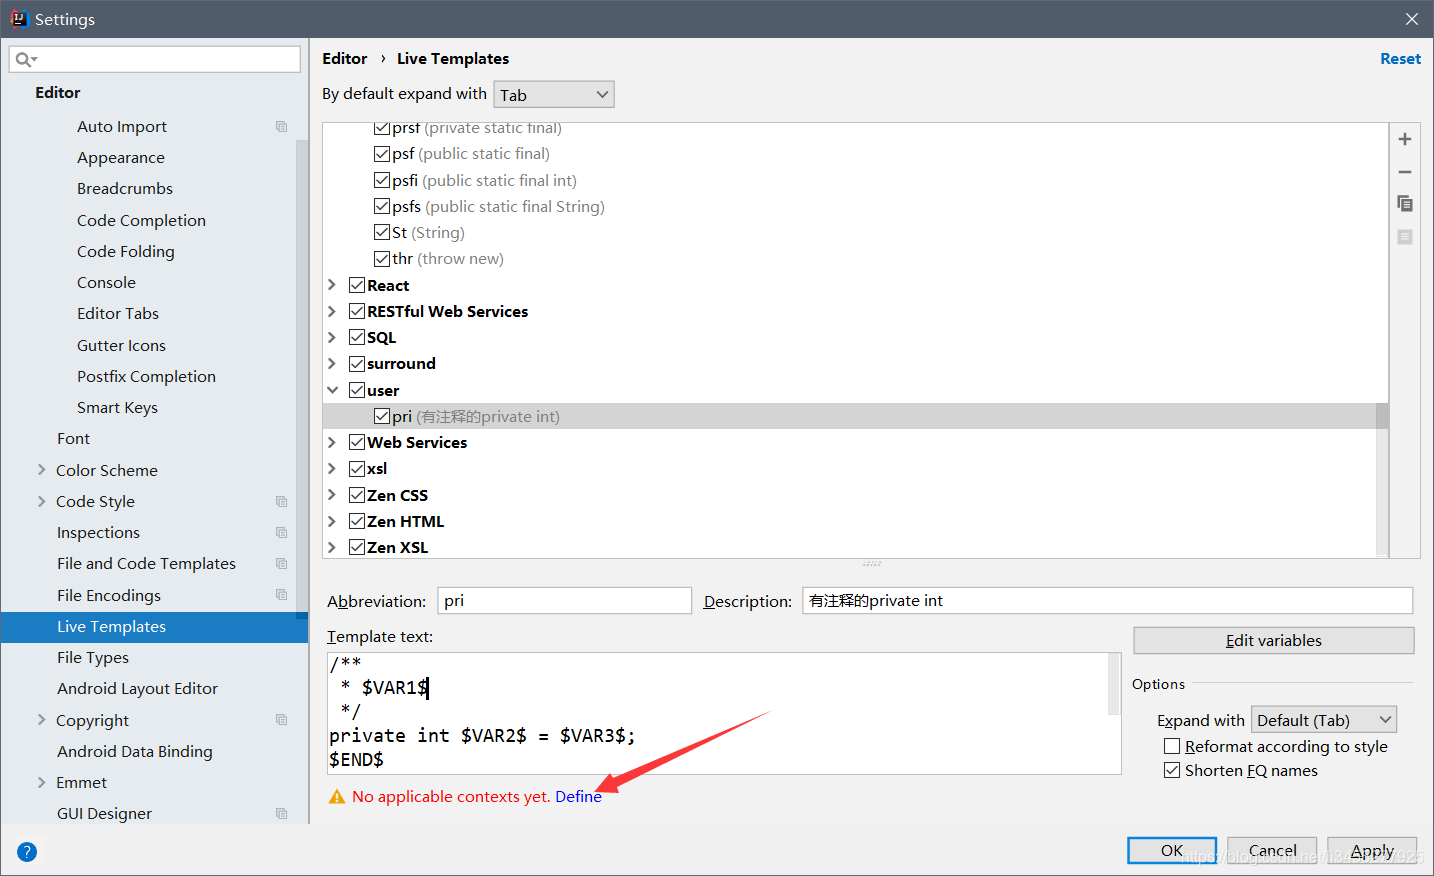Click the project-level icon beside Auto Import

click(x=281, y=127)
